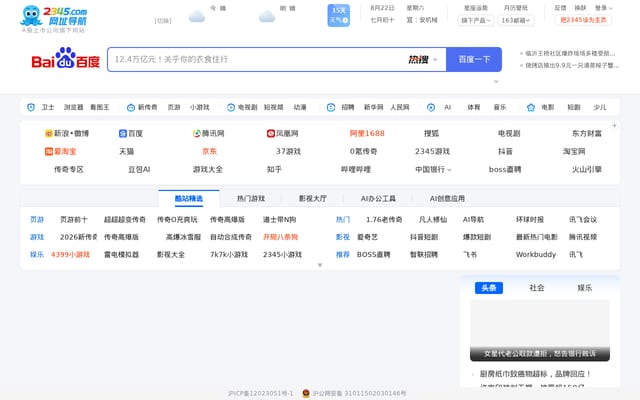The image size is (640, 400).
Task: Switch to the AI办公工具 tab
Action: click(x=378, y=198)
